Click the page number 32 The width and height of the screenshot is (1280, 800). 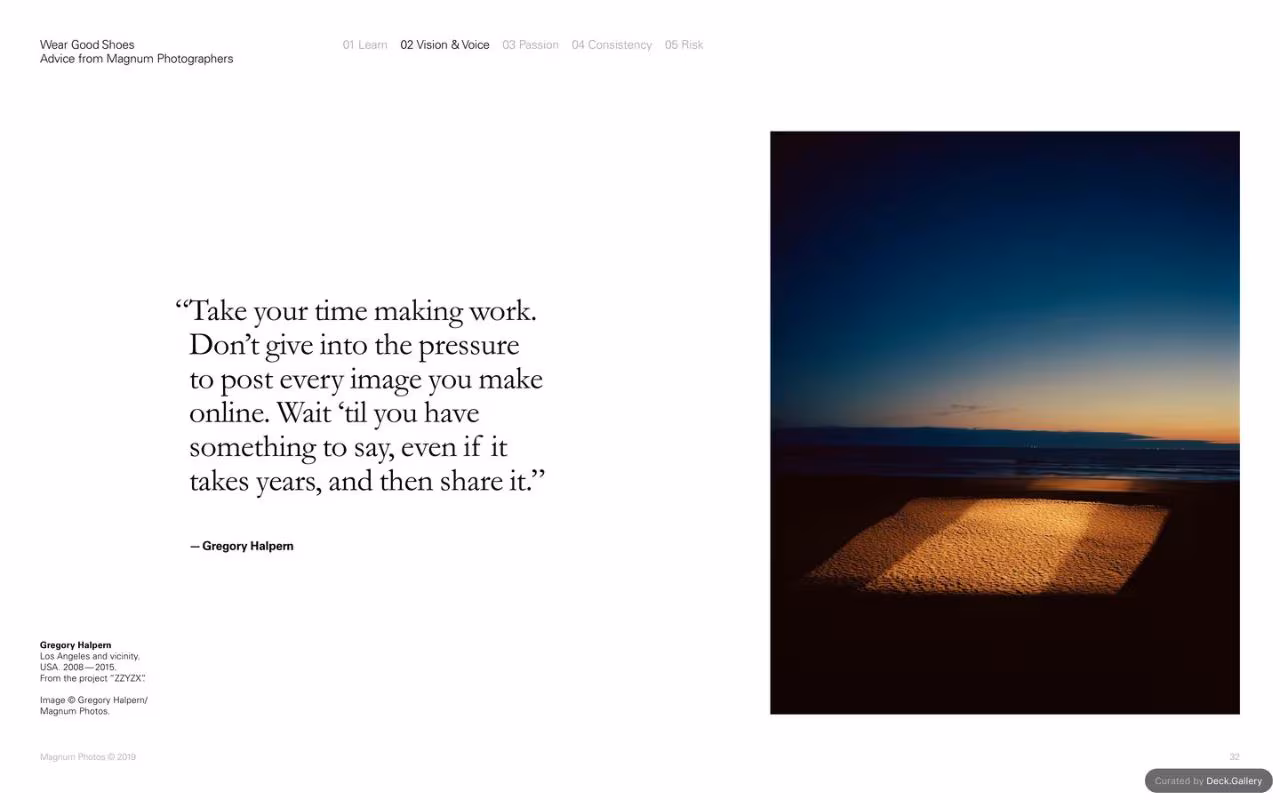tap(1234, 757)
